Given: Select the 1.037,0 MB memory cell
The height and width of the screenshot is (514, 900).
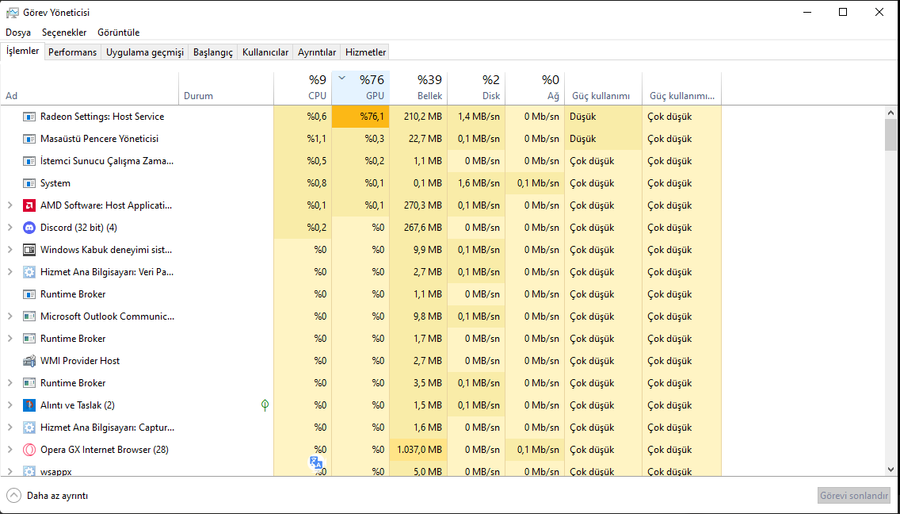Looking at the screenshot, I should 418,450.
